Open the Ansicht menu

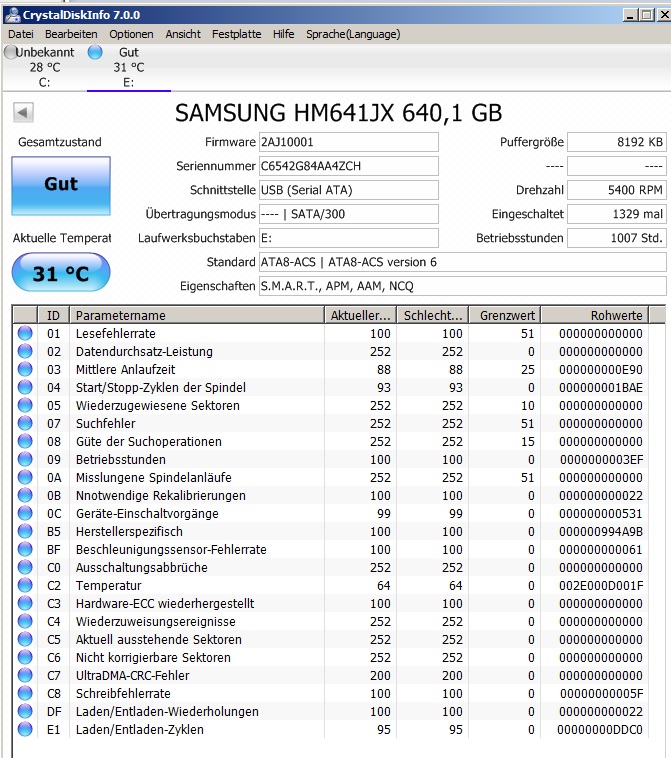click(183, 34)
